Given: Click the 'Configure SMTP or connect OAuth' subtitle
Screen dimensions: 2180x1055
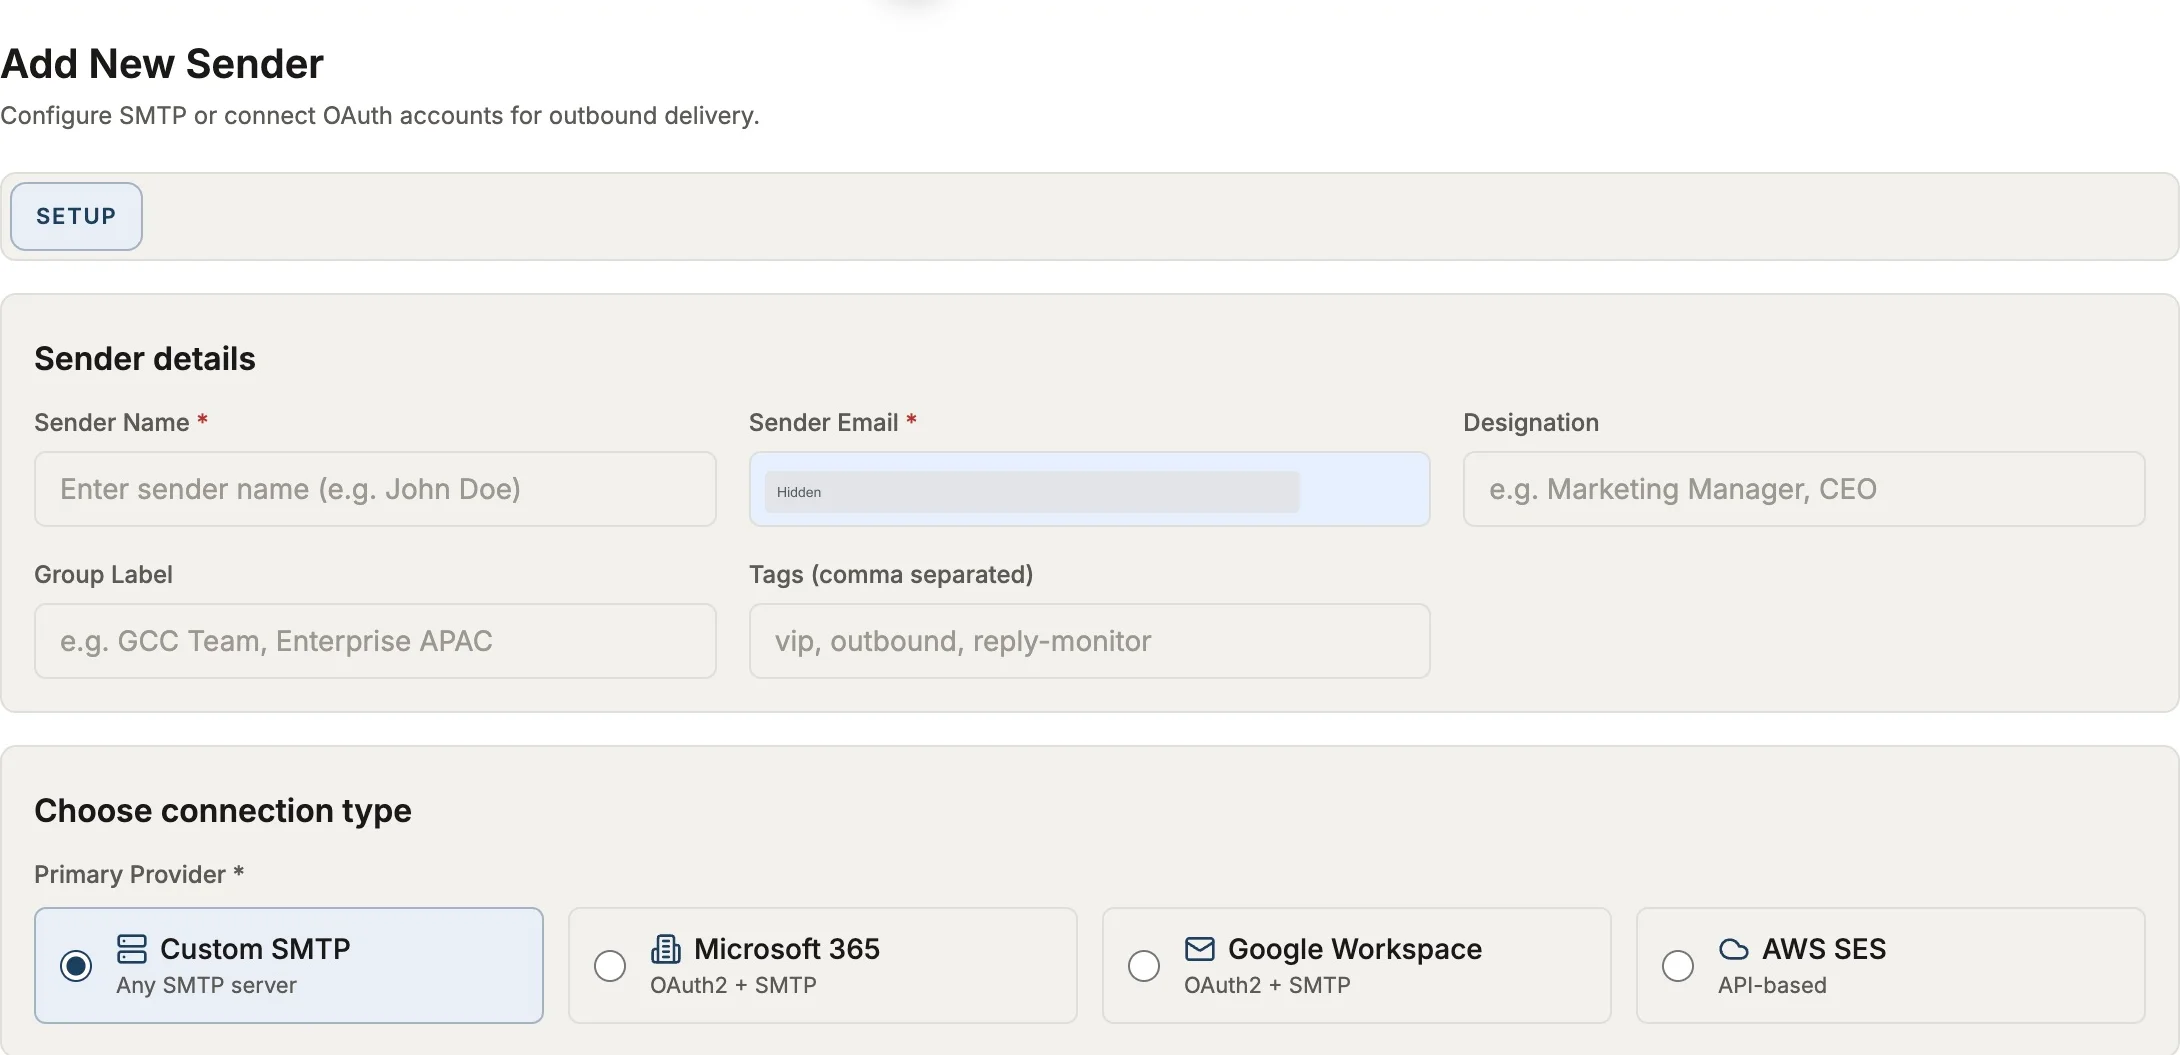Looking at the screenshot, I should [380, 116].
